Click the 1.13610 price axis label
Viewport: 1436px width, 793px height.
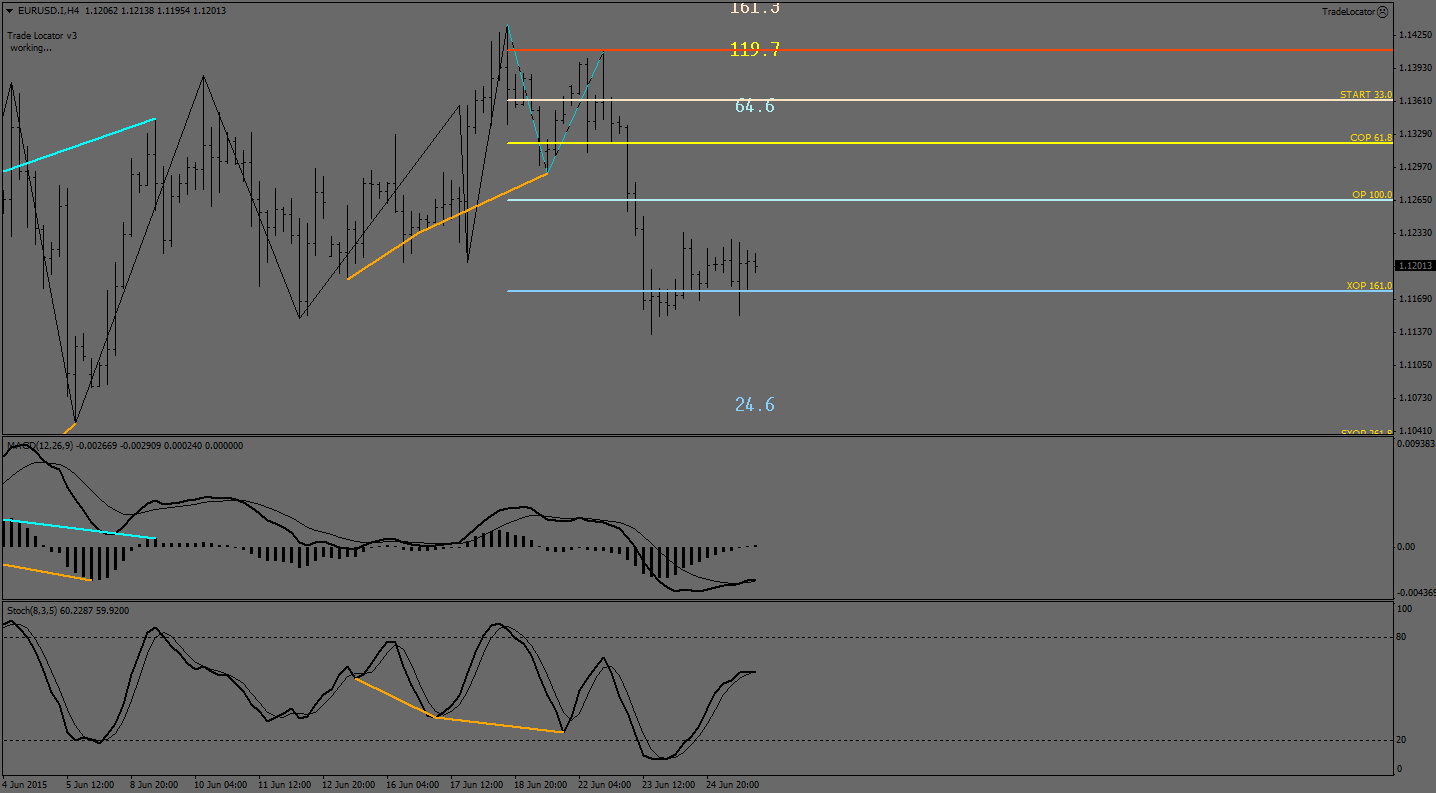1415,101
